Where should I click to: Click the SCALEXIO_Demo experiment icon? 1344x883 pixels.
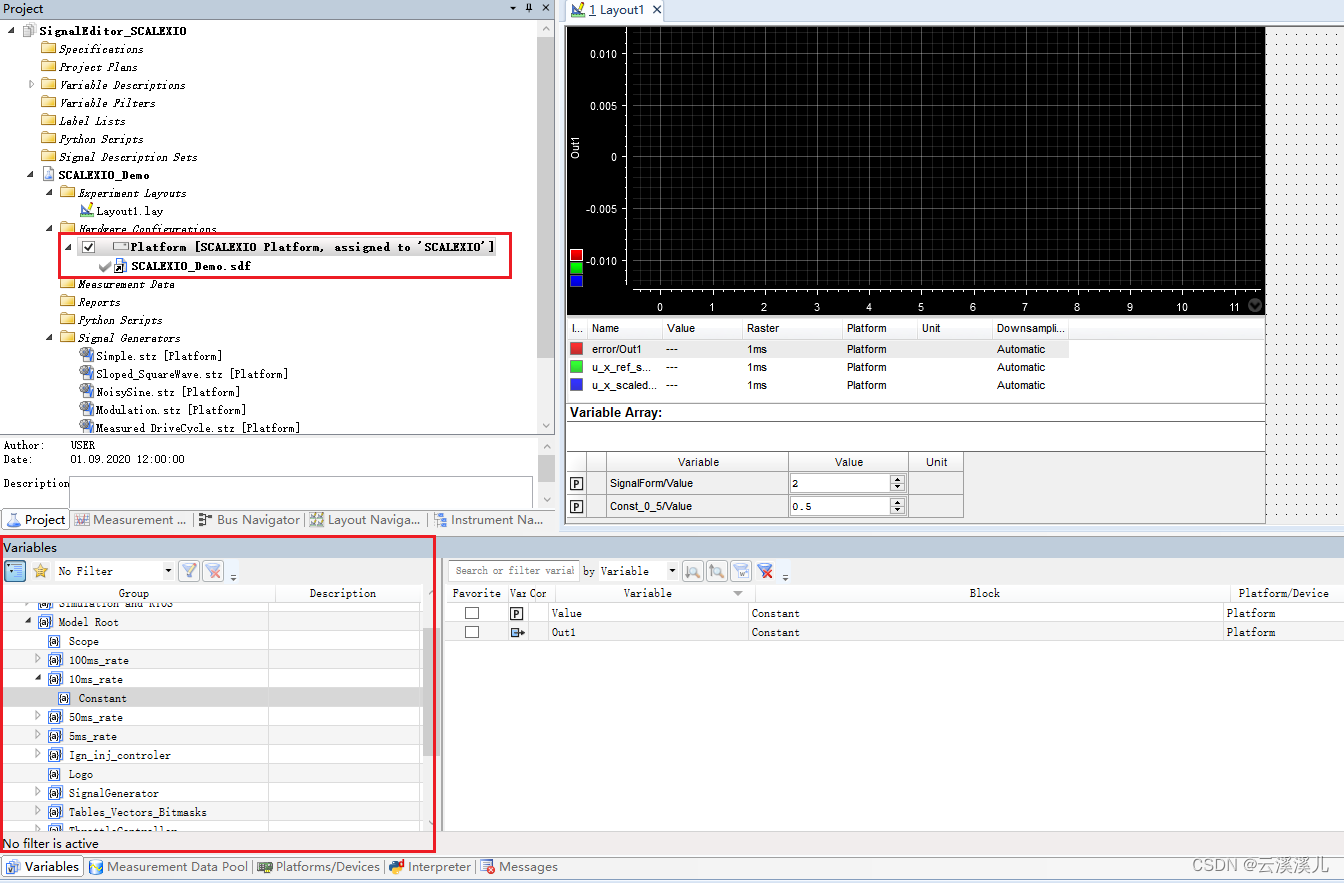point(49,175)
